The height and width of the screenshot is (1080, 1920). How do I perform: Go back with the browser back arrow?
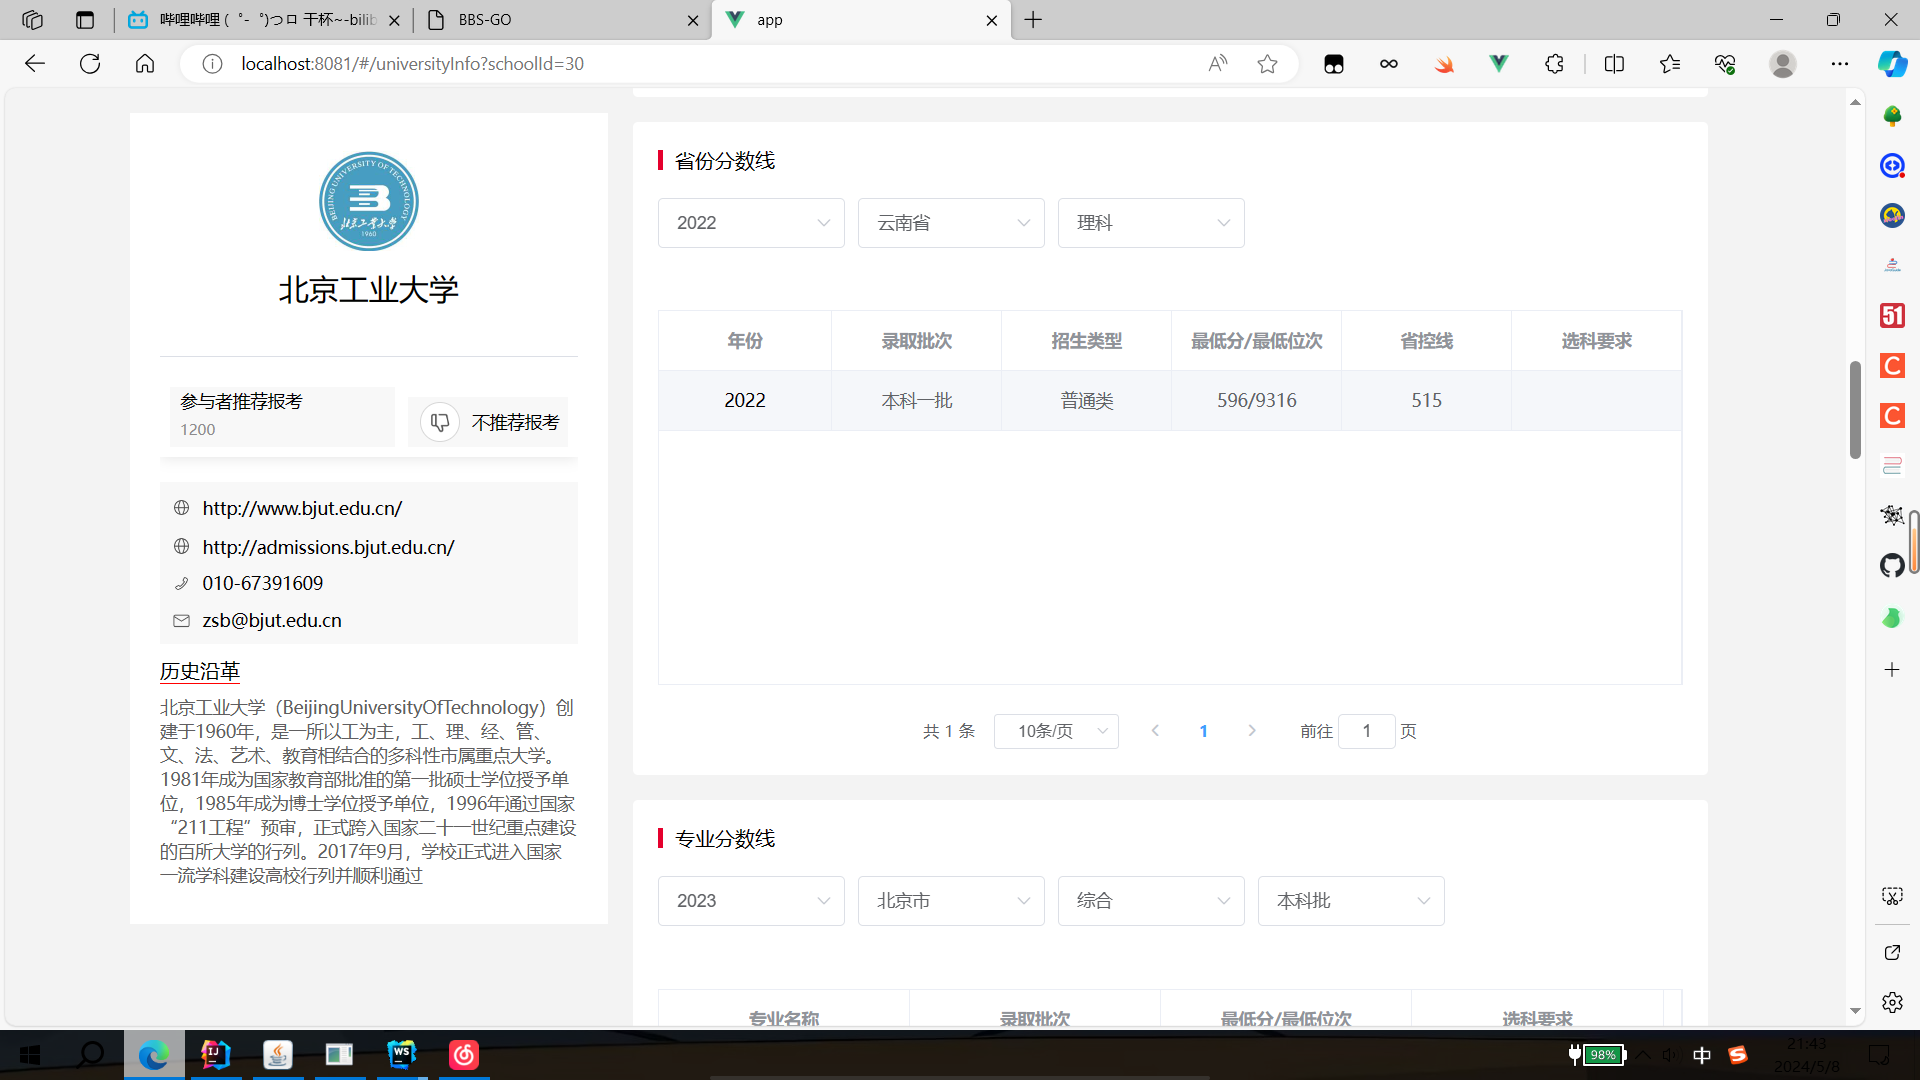(x=35, y=64)
